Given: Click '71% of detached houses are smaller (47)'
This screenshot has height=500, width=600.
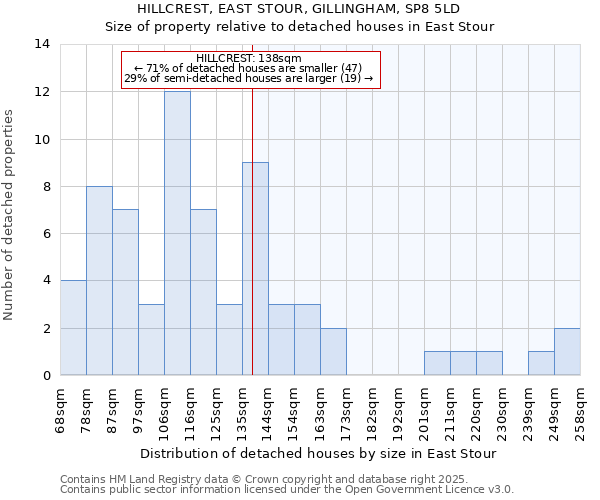Looking at the screenshot, I should coord(254,68).
